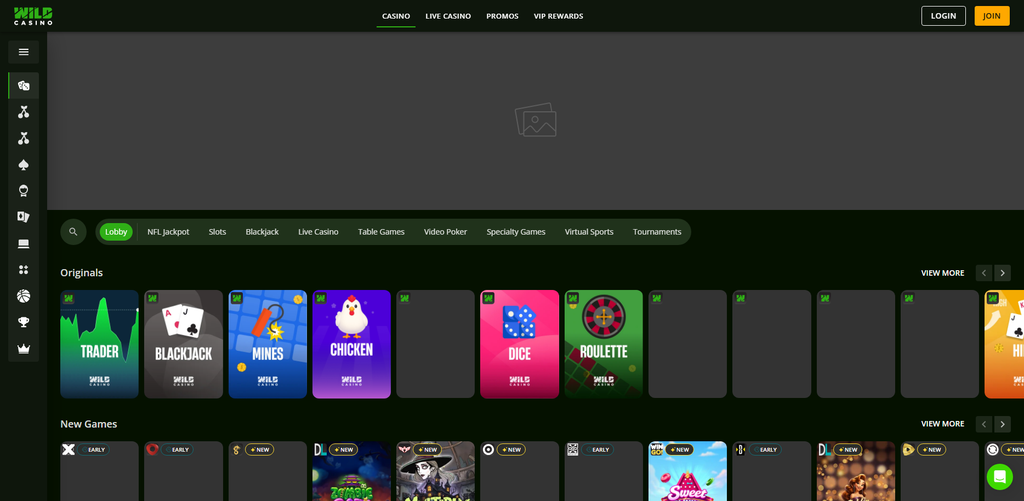
Task: Select the Virtual Sports category
Action: pos(589,232)
